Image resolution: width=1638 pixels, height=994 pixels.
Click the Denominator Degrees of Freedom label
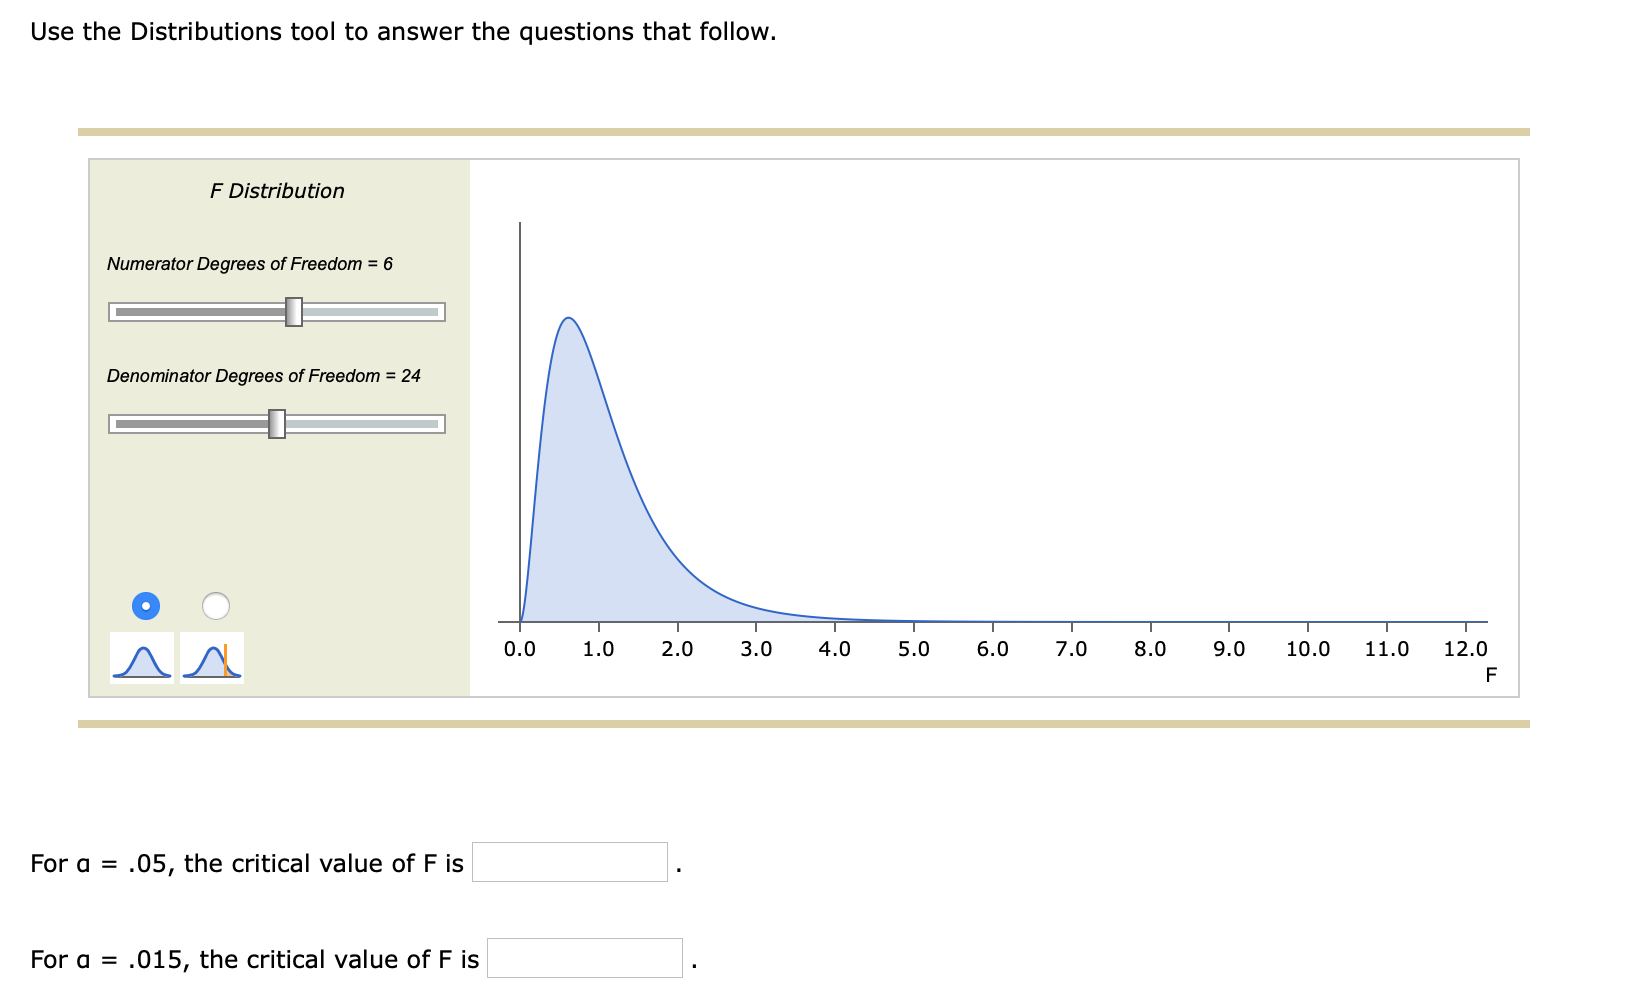coord(264,376)
